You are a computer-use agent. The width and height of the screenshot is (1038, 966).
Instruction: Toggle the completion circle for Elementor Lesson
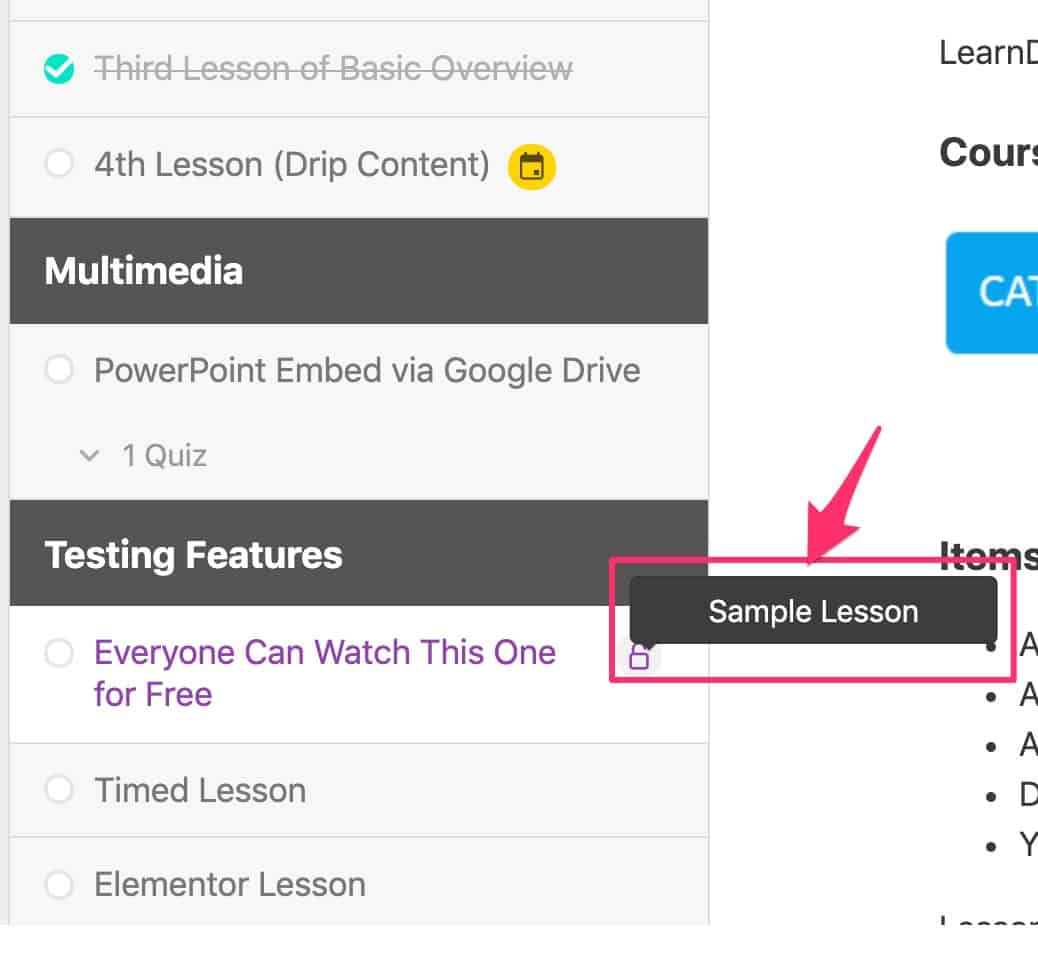(x=58, y=884)
